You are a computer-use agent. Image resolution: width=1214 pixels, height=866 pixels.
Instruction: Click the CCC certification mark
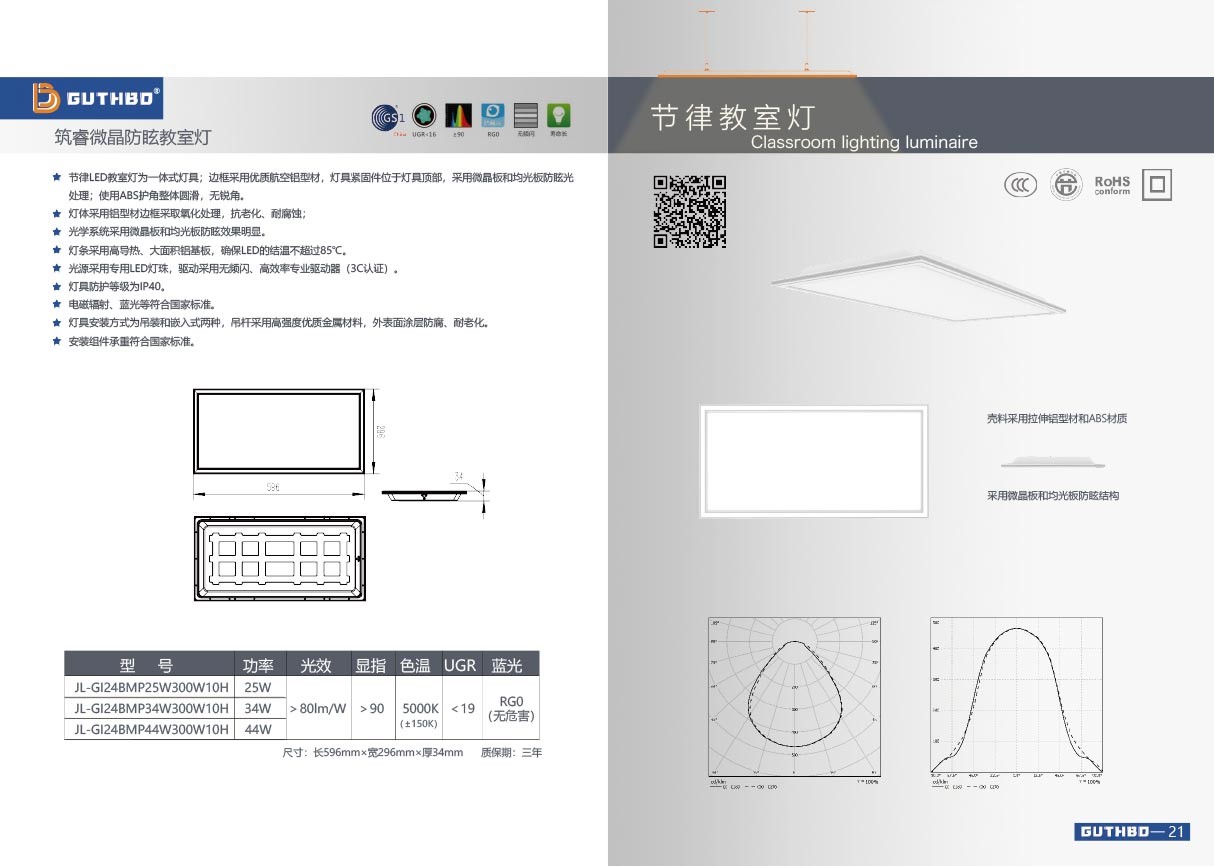tap(1020, 185)
